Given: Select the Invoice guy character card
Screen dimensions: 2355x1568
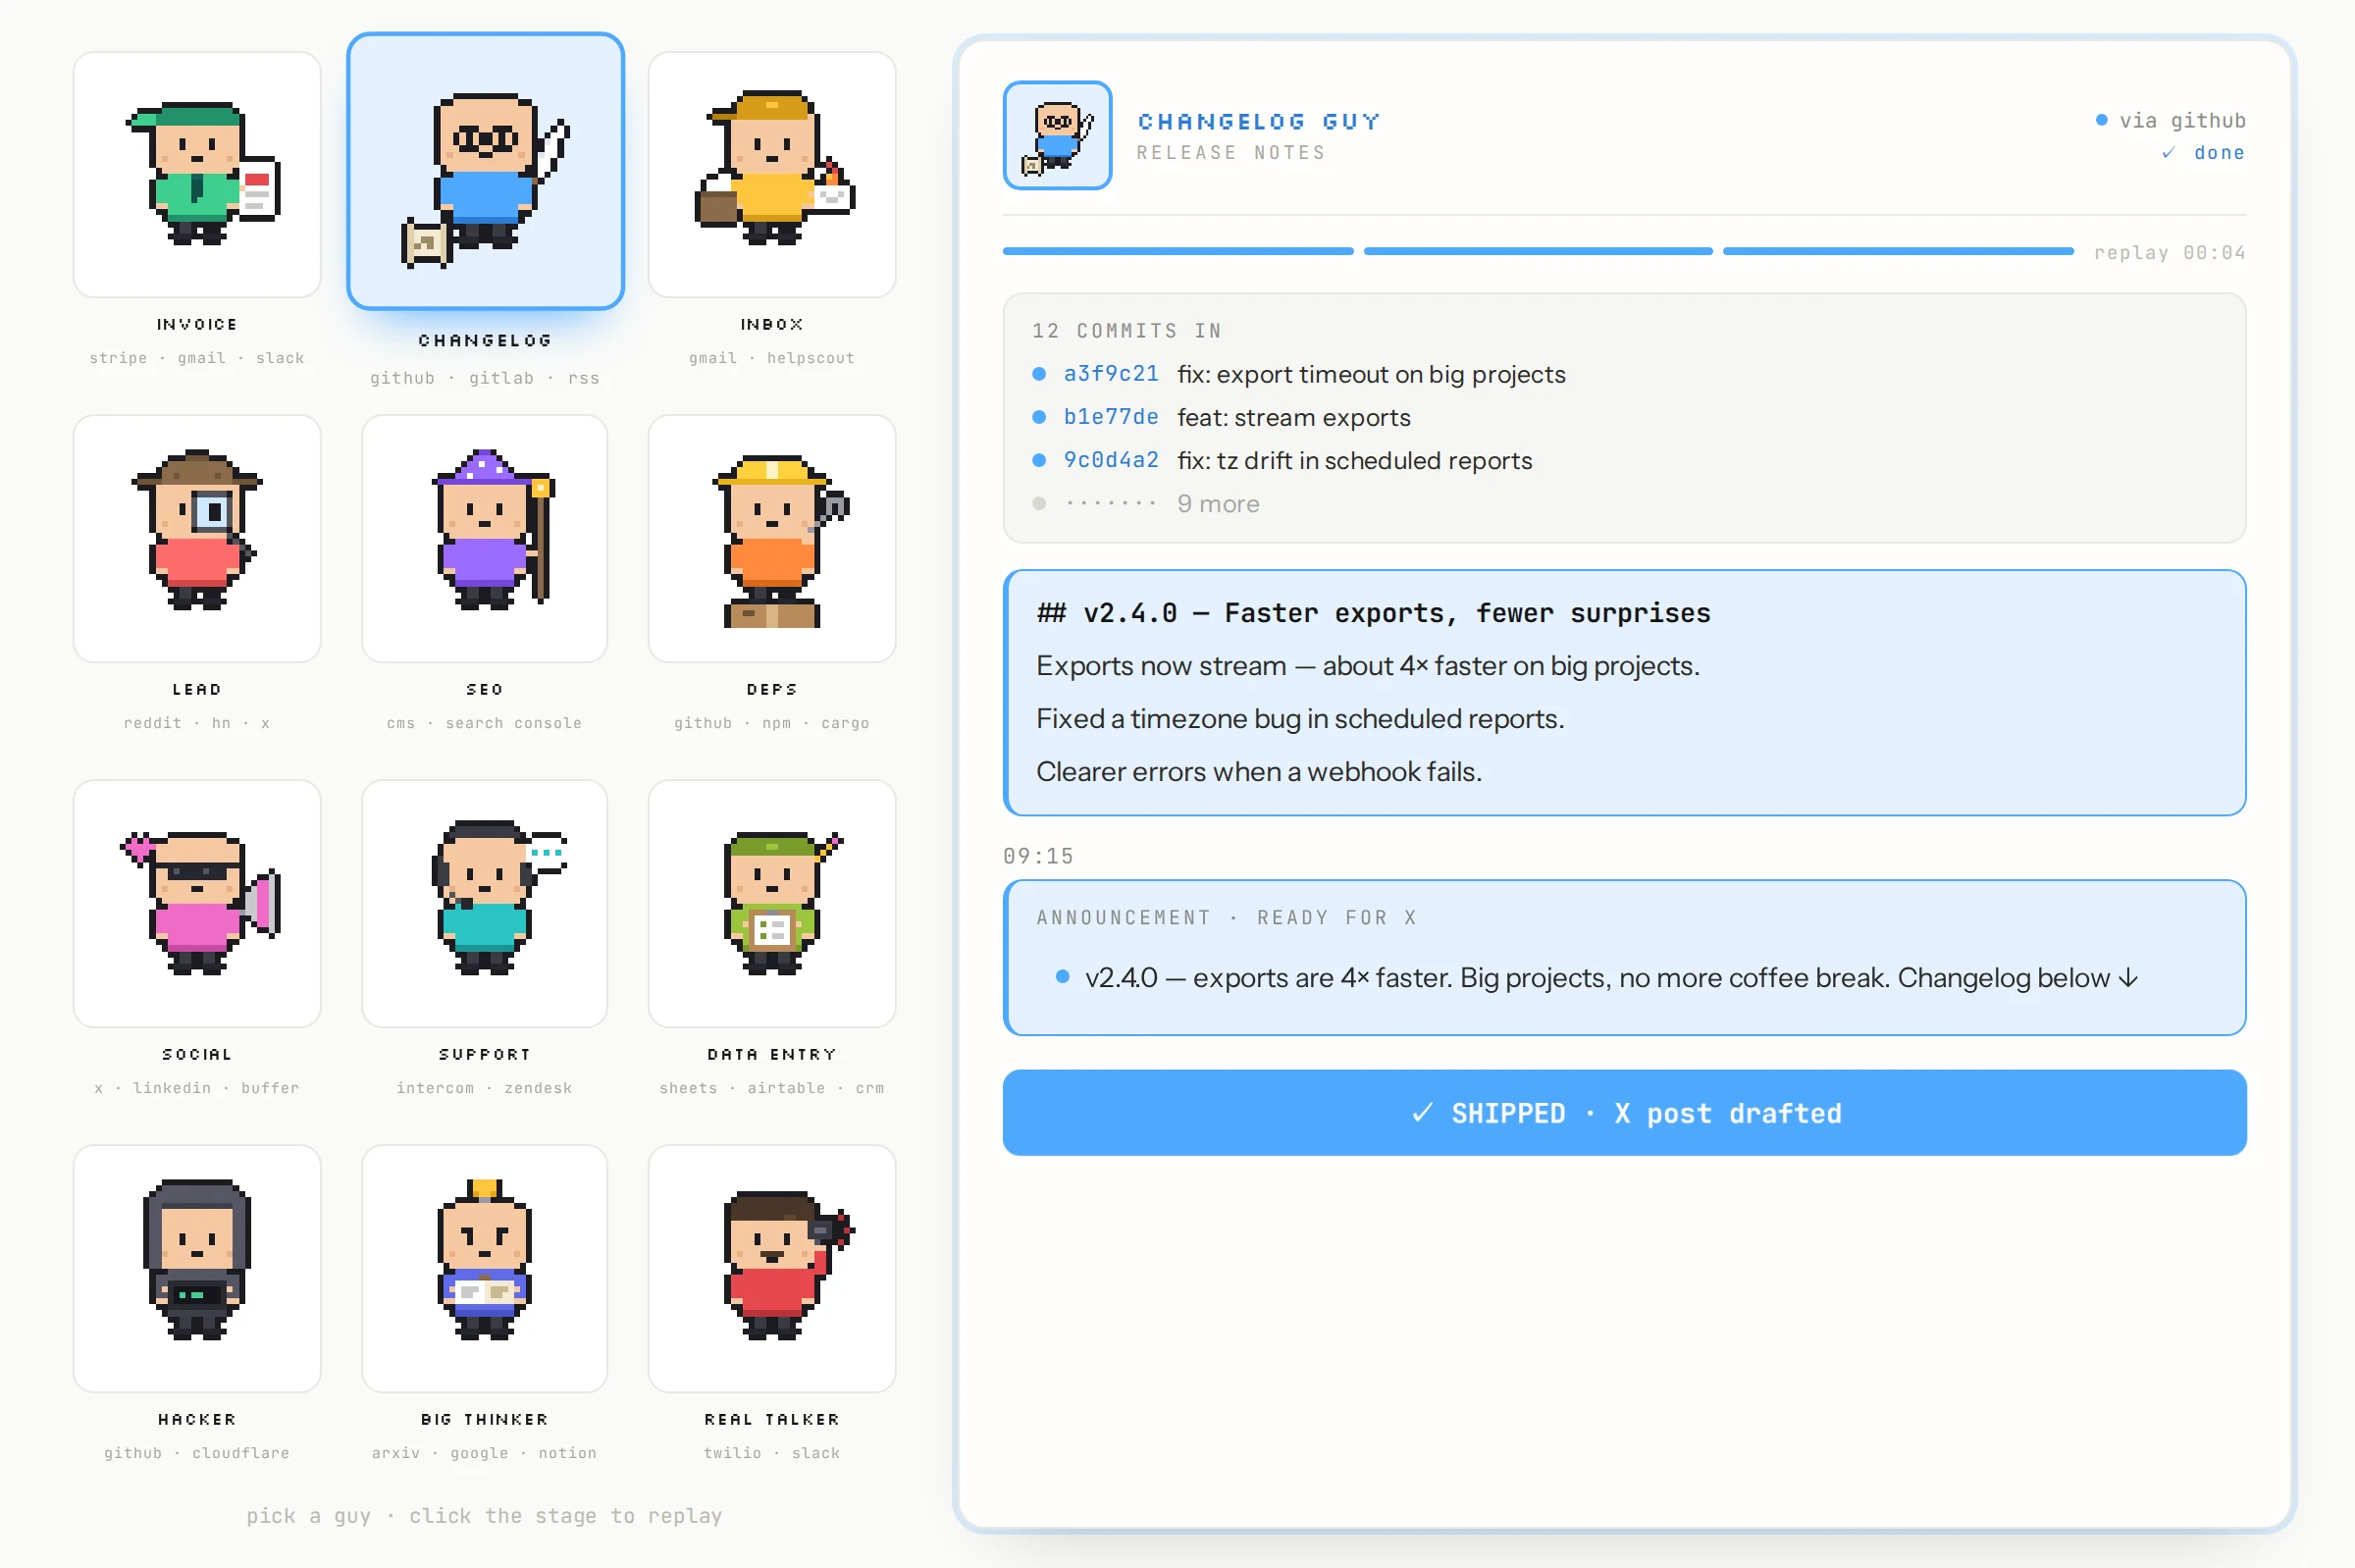Looking at the screenshot, I should (197, 174).
